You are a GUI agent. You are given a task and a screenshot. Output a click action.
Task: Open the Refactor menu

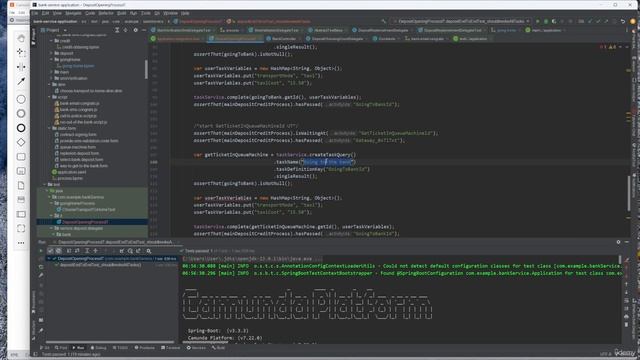coord(106,13)
